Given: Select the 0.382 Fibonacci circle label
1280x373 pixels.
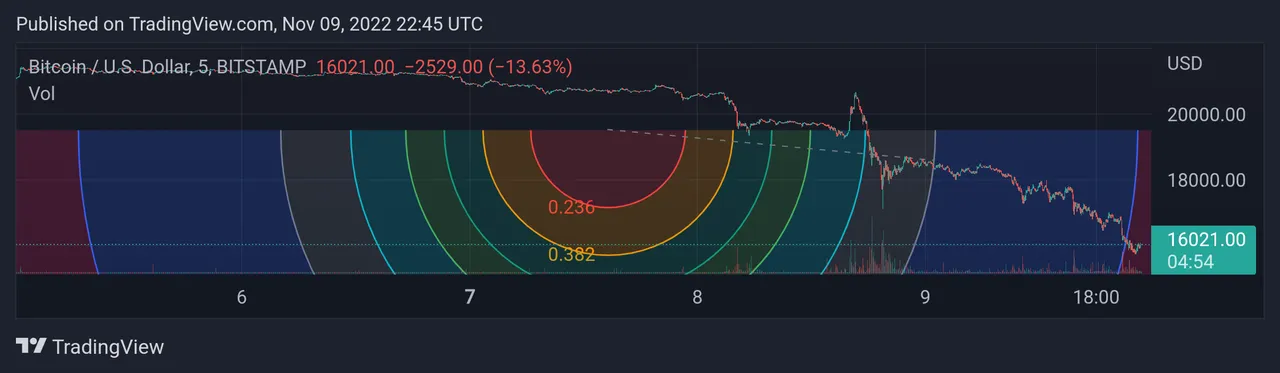Looking at the screenshot, I should coord(572,255).
